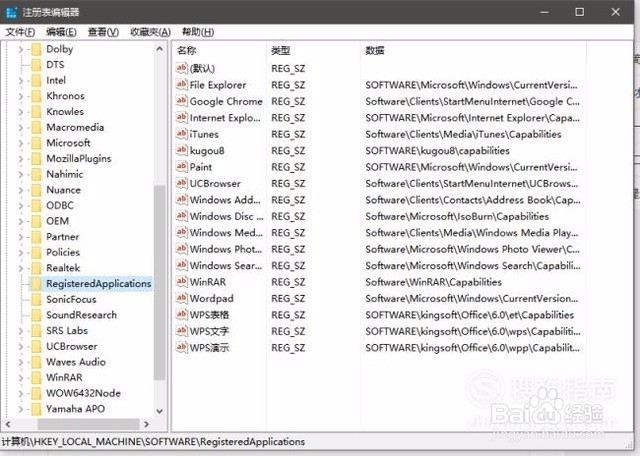Click the SOFTWARE\kugou8\capabilities data cell

click(x=438, y=151)
